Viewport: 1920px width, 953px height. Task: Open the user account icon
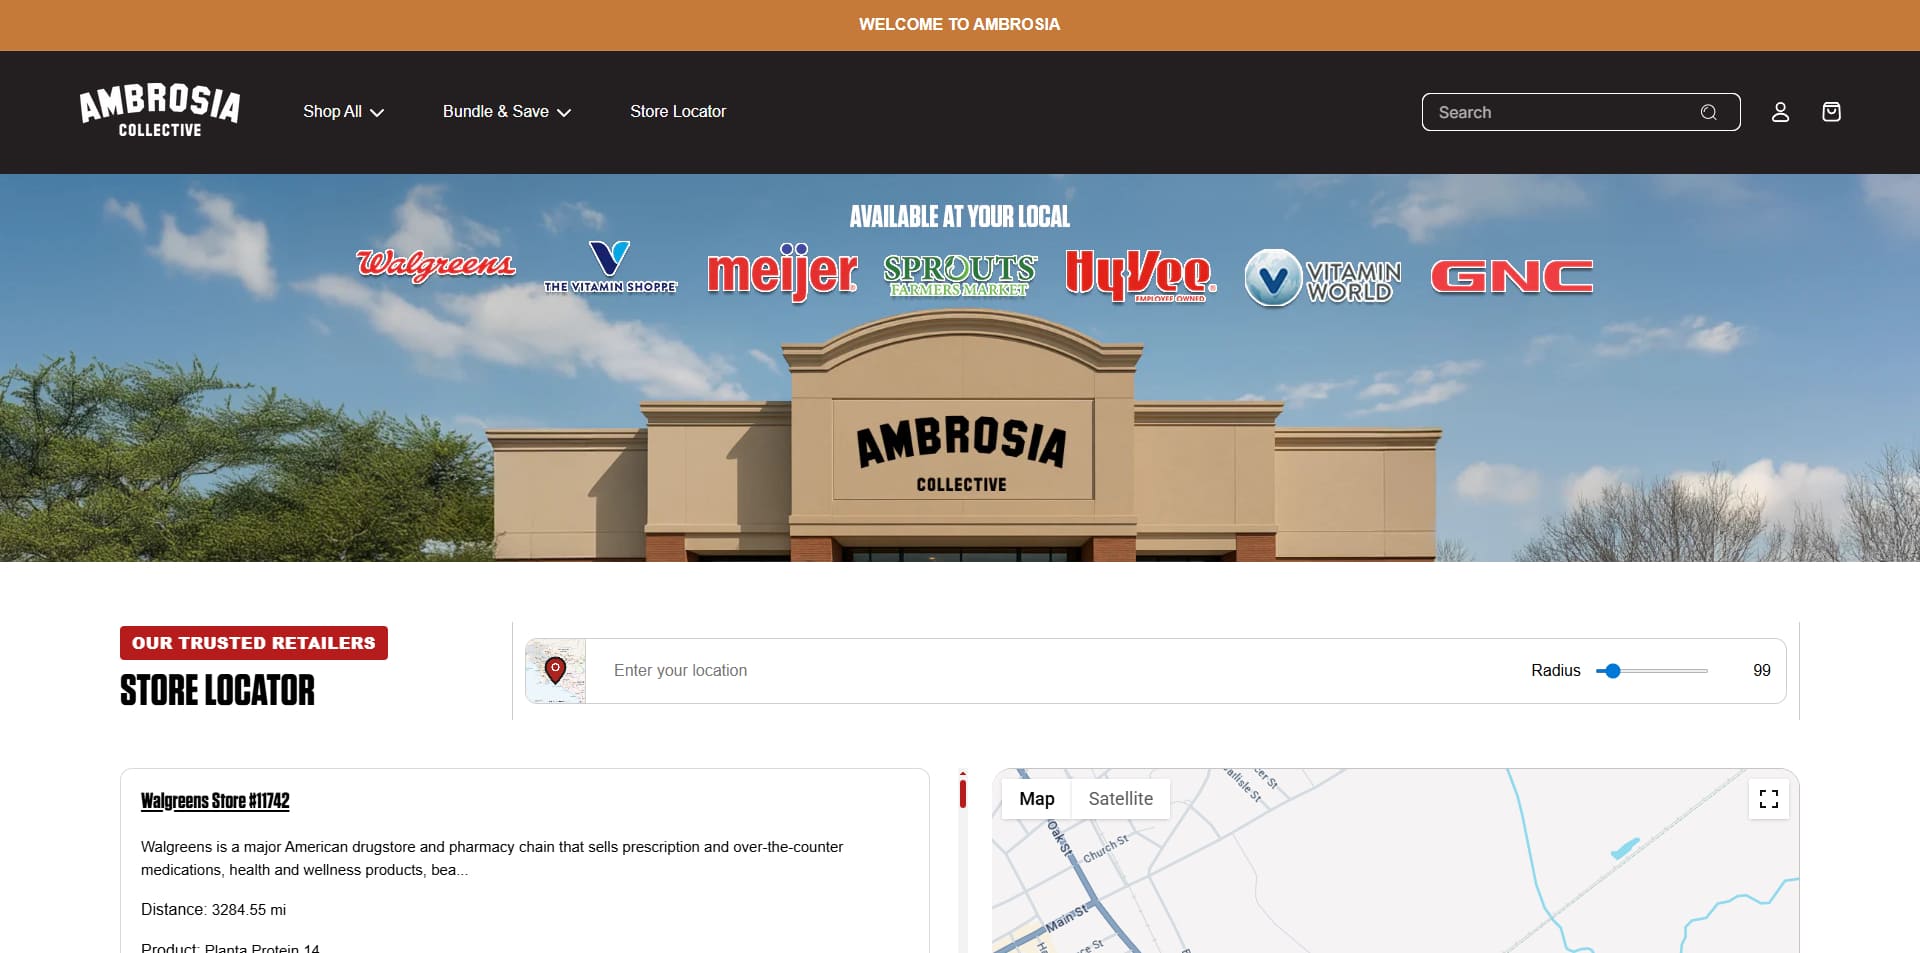tap(1780, 112)
